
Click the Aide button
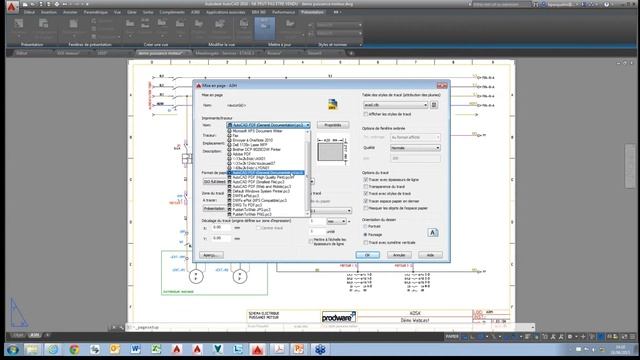430,255
